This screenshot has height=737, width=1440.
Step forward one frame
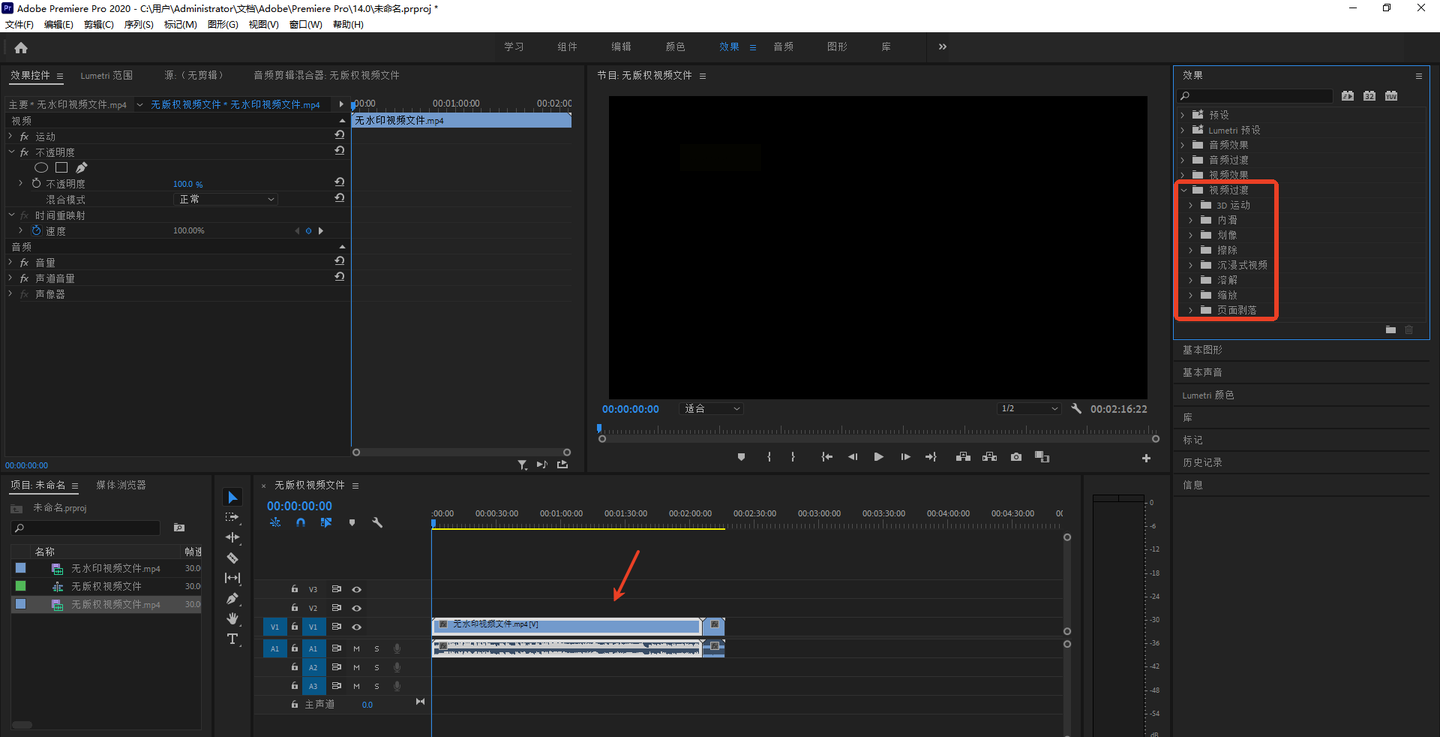[905, 457]
